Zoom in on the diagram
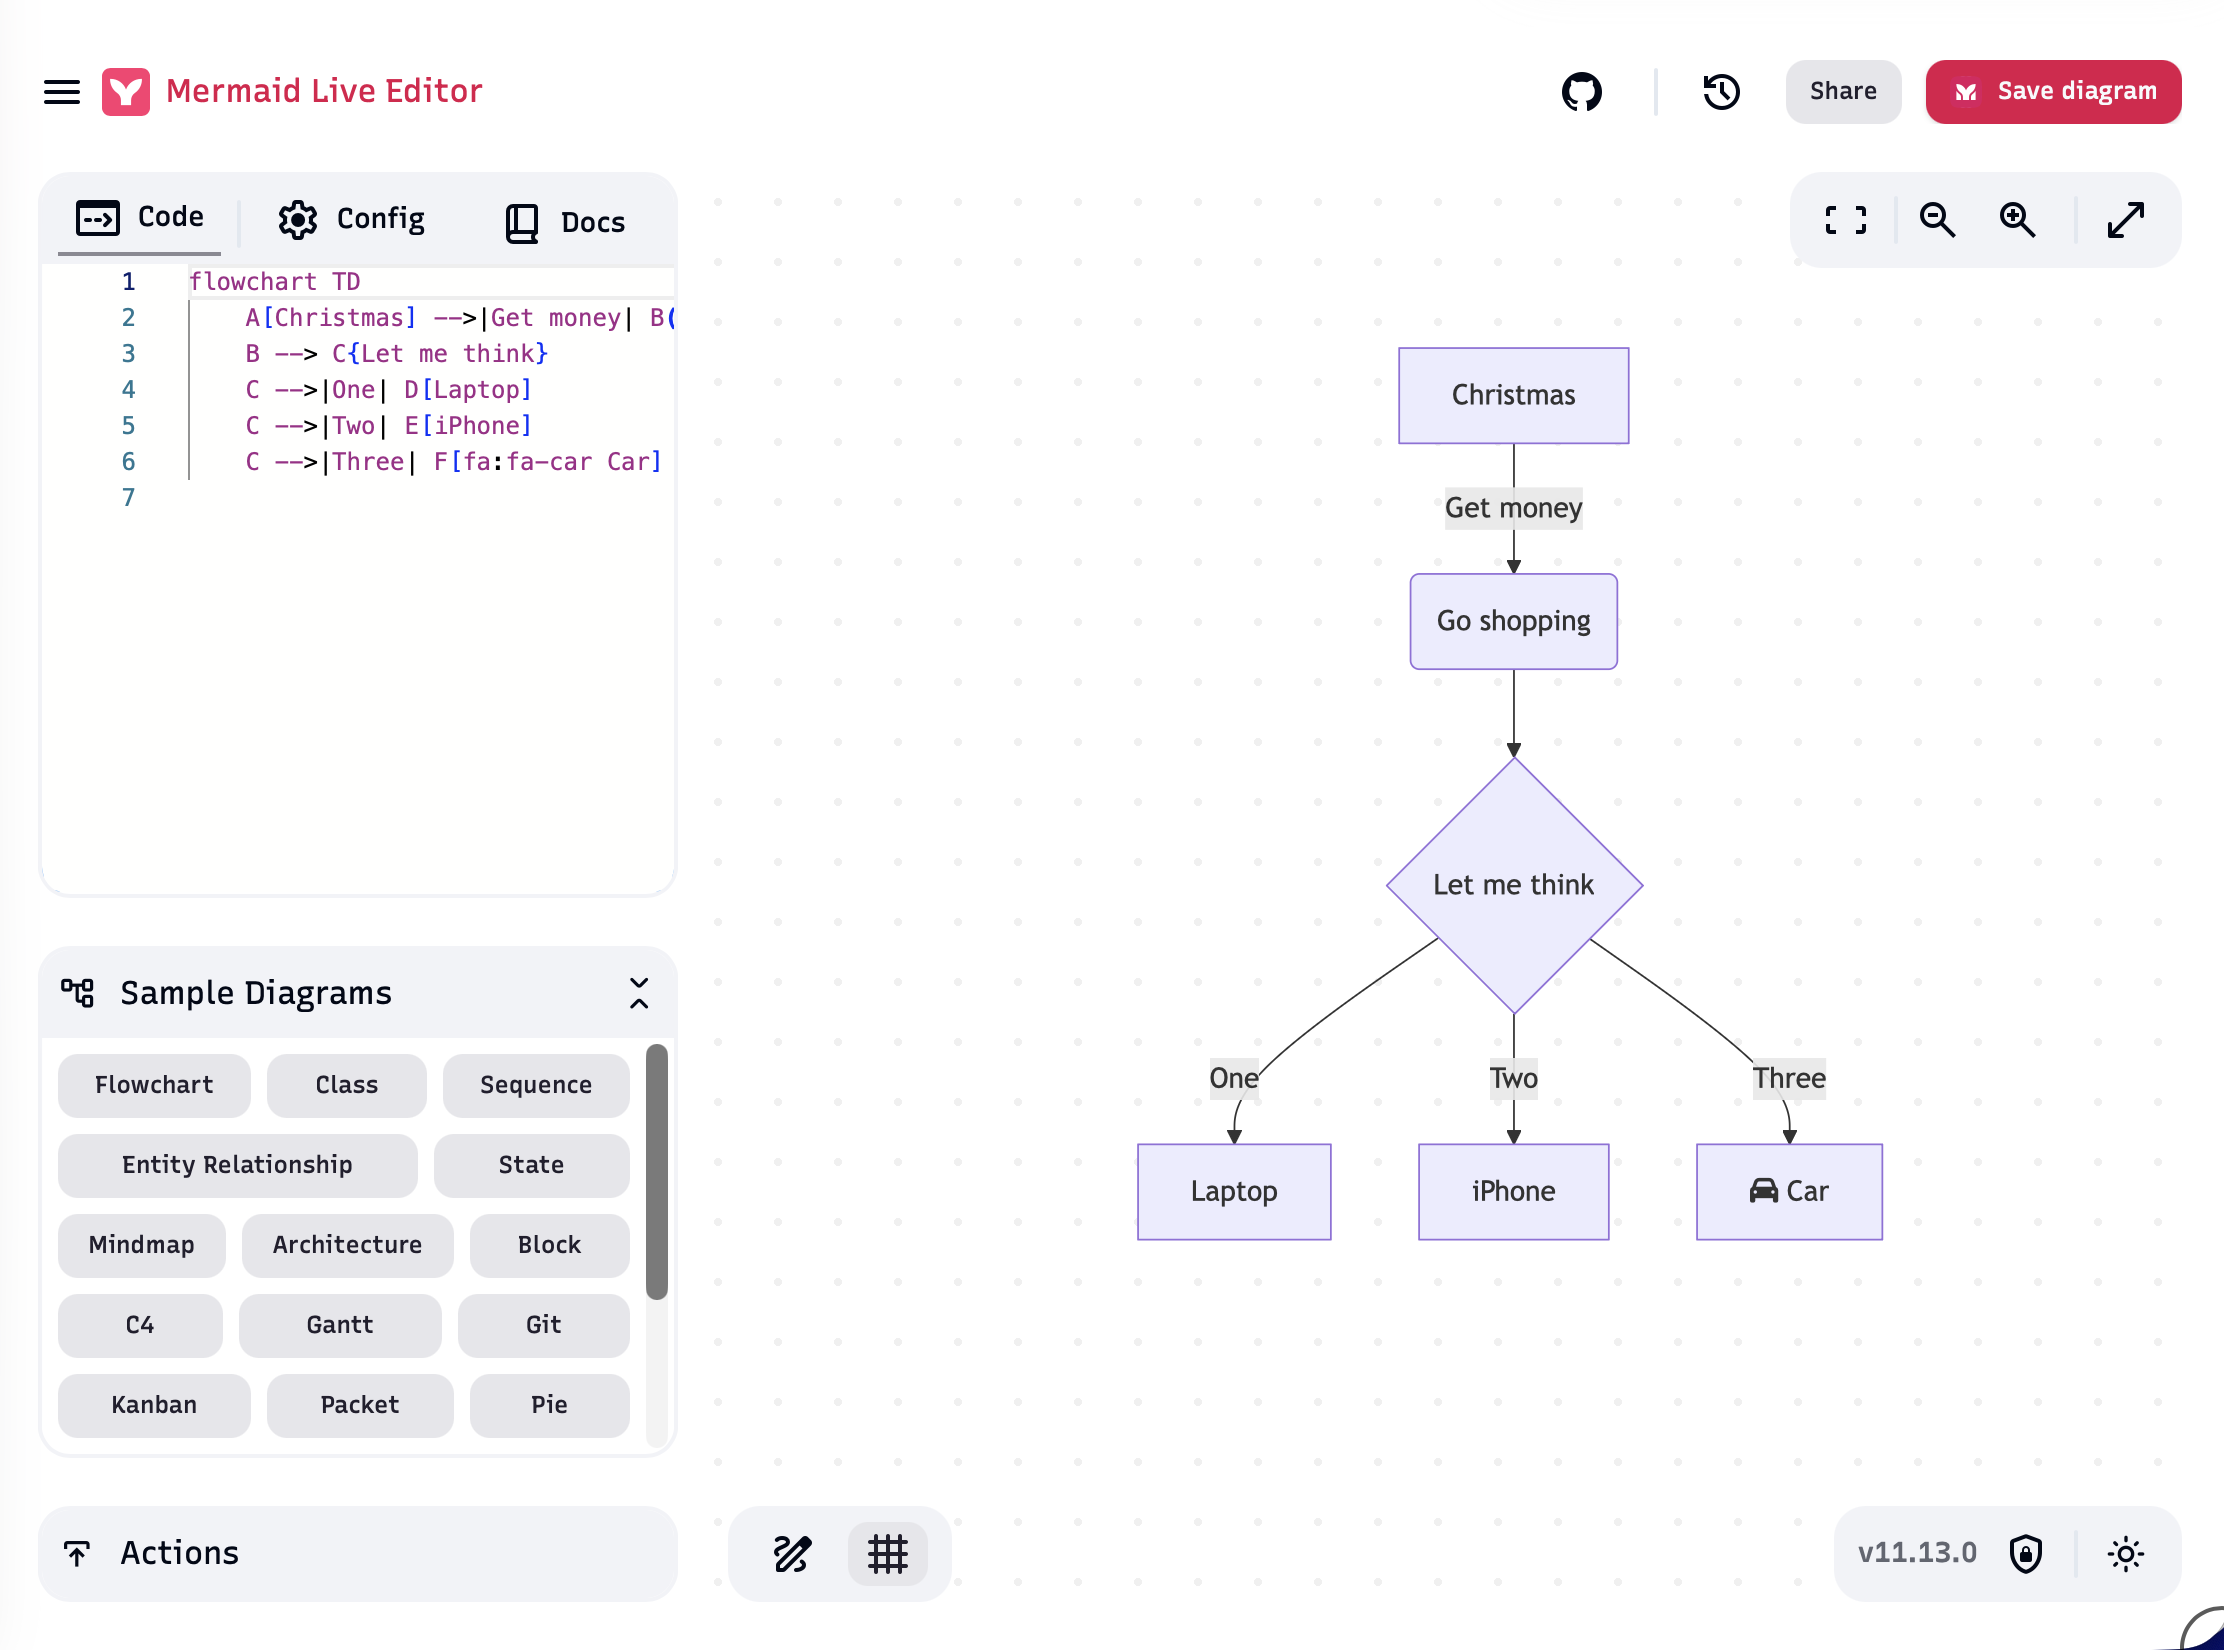 (x=2017, y=220)
